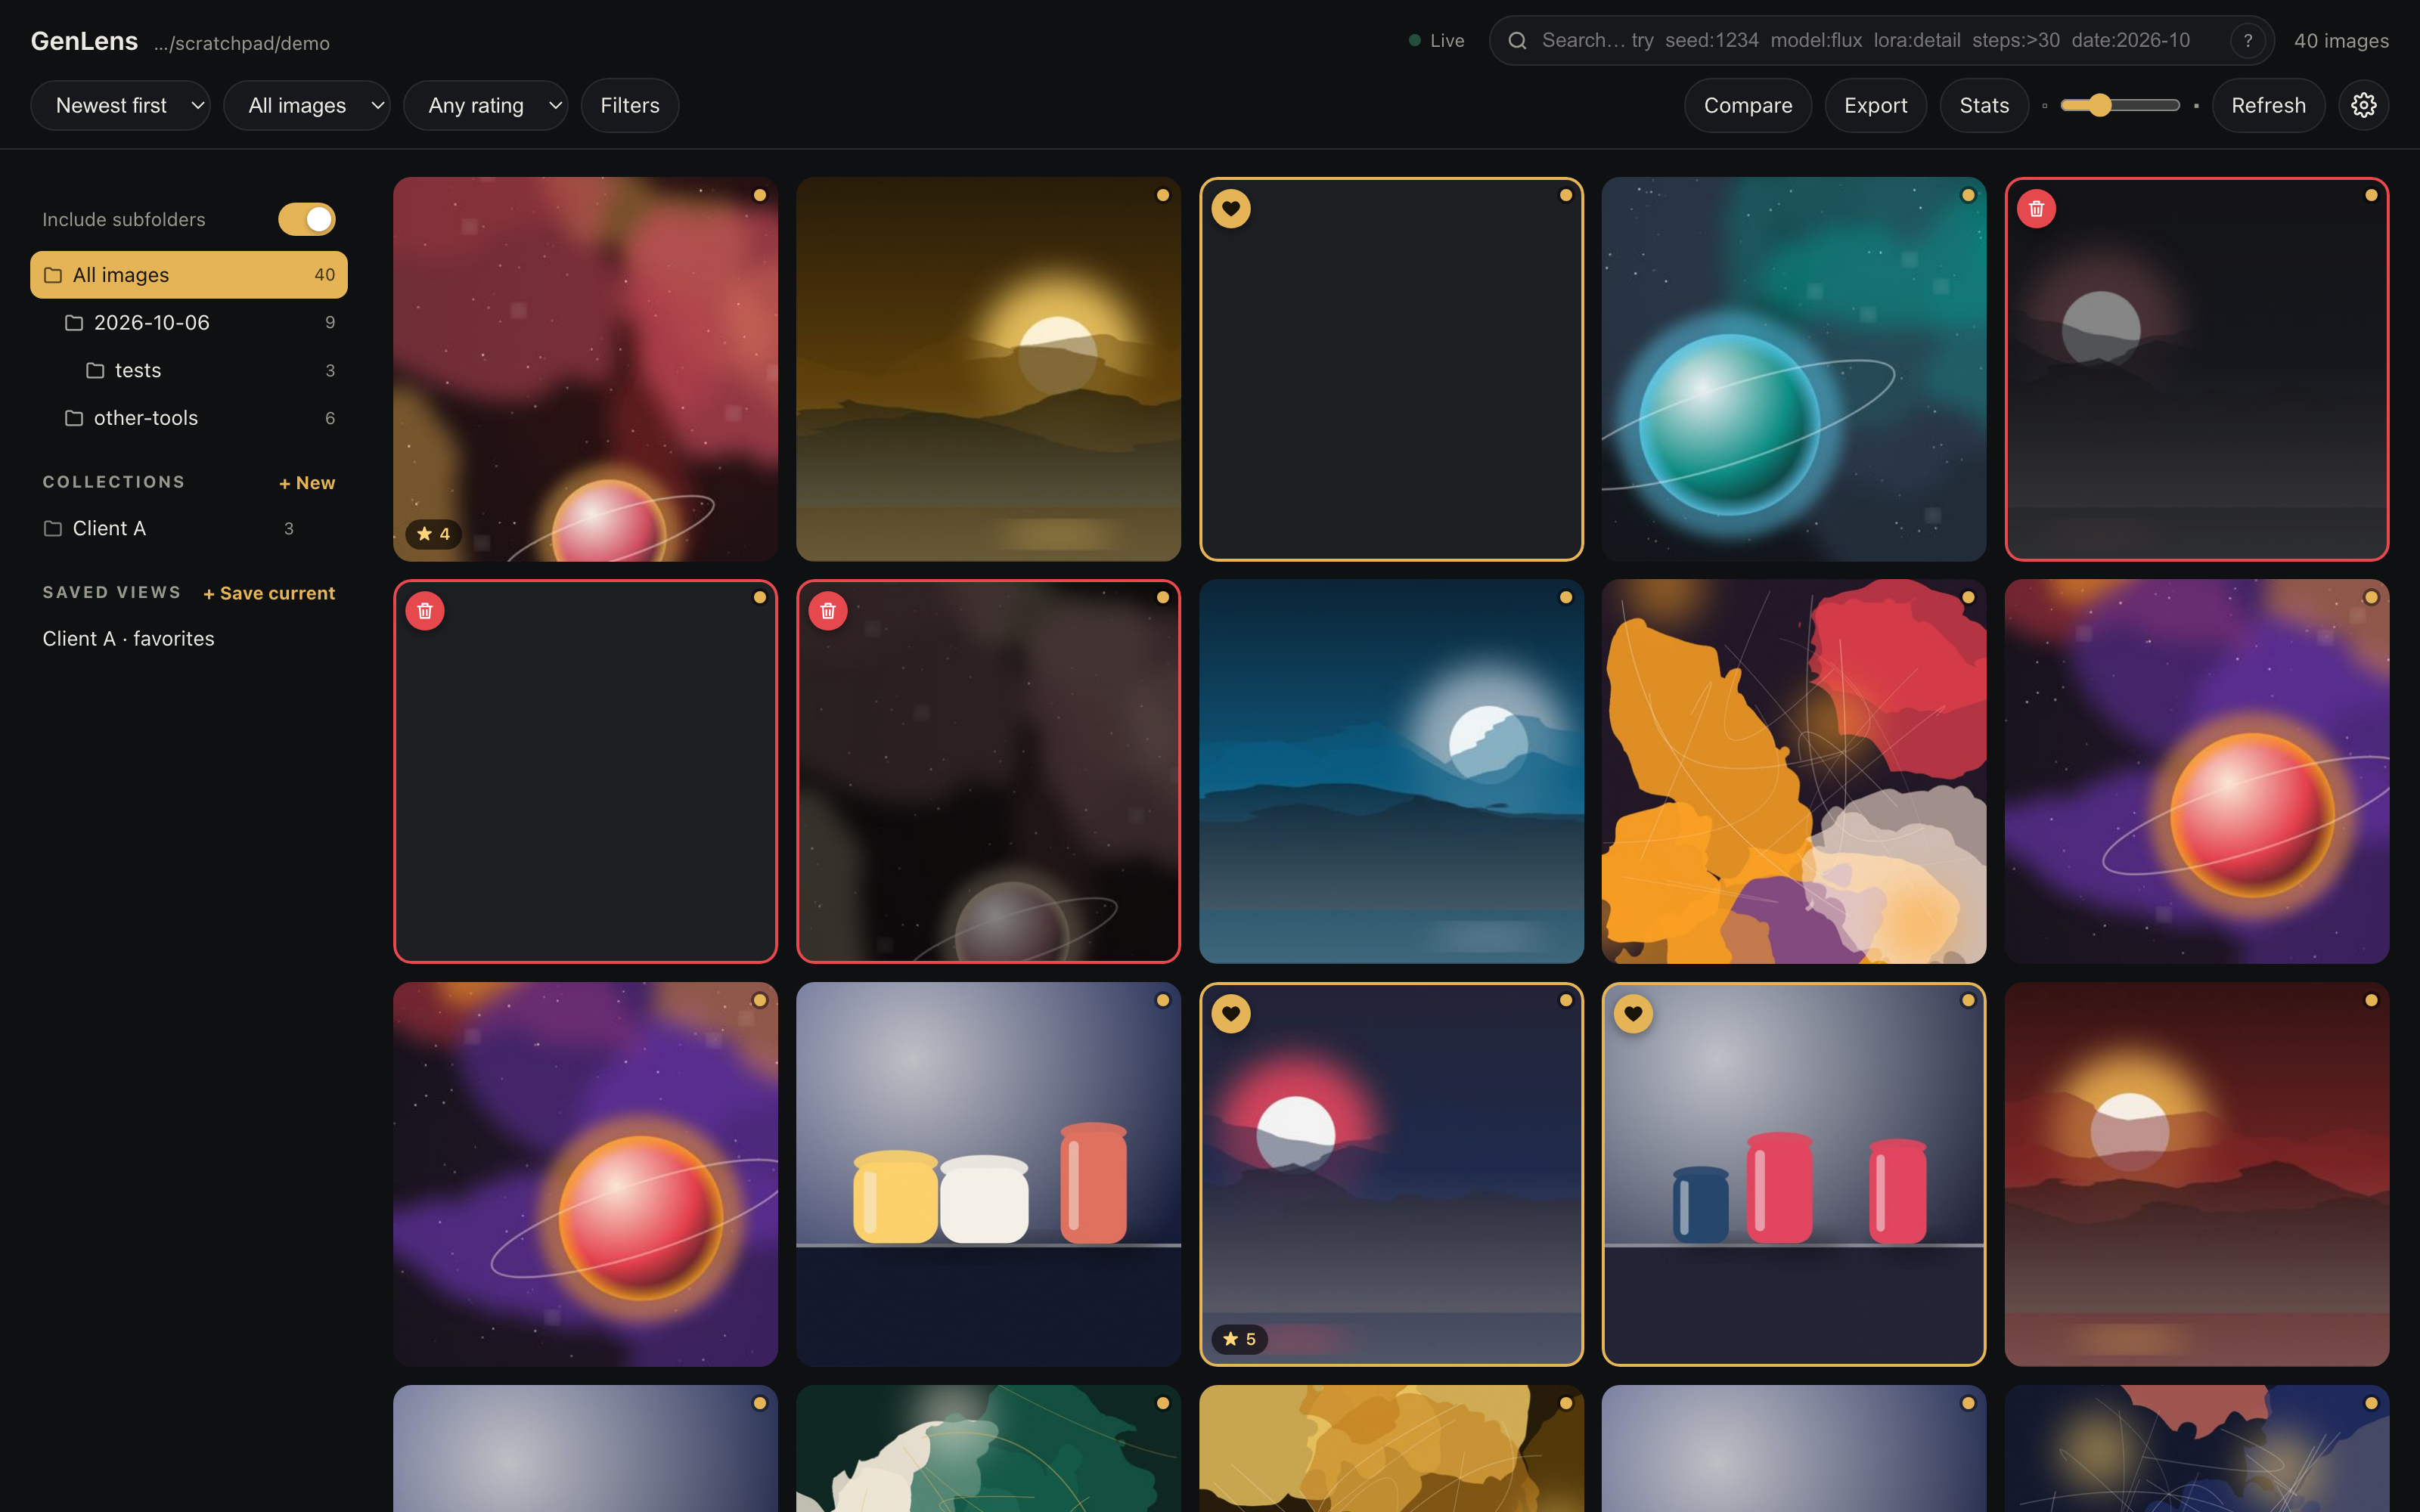Click the 40 images count text
The image size is (2420, 1512).
(x=2341, y=41)
